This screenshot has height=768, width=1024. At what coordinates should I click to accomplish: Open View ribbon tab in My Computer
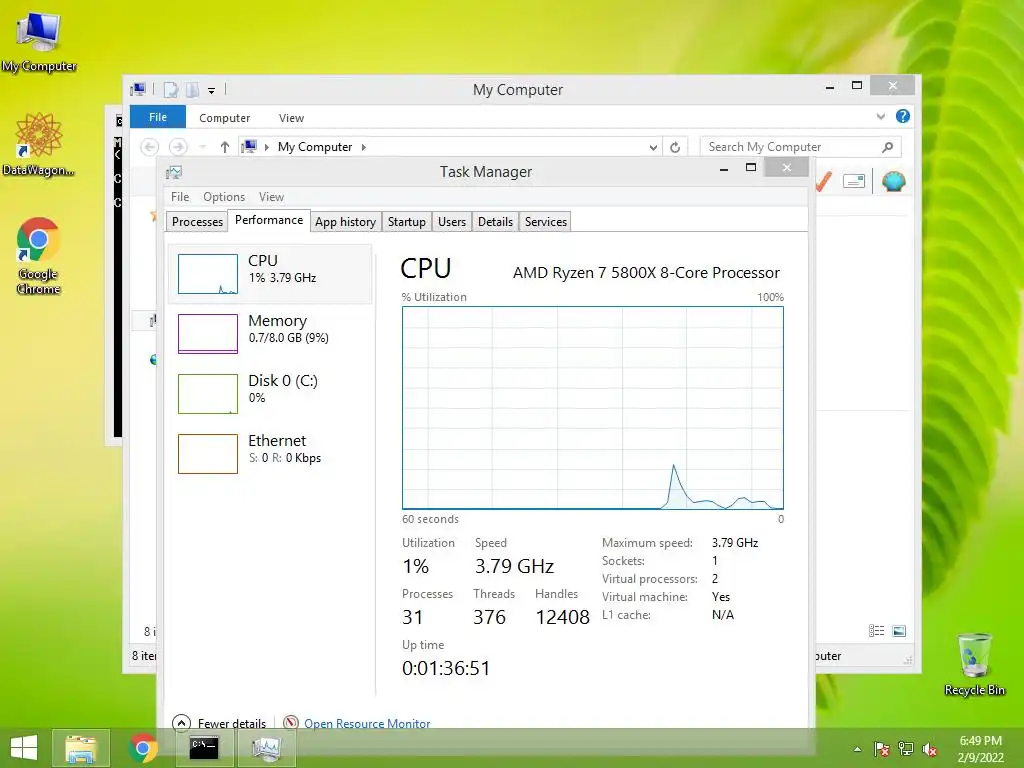click(291, 118)
